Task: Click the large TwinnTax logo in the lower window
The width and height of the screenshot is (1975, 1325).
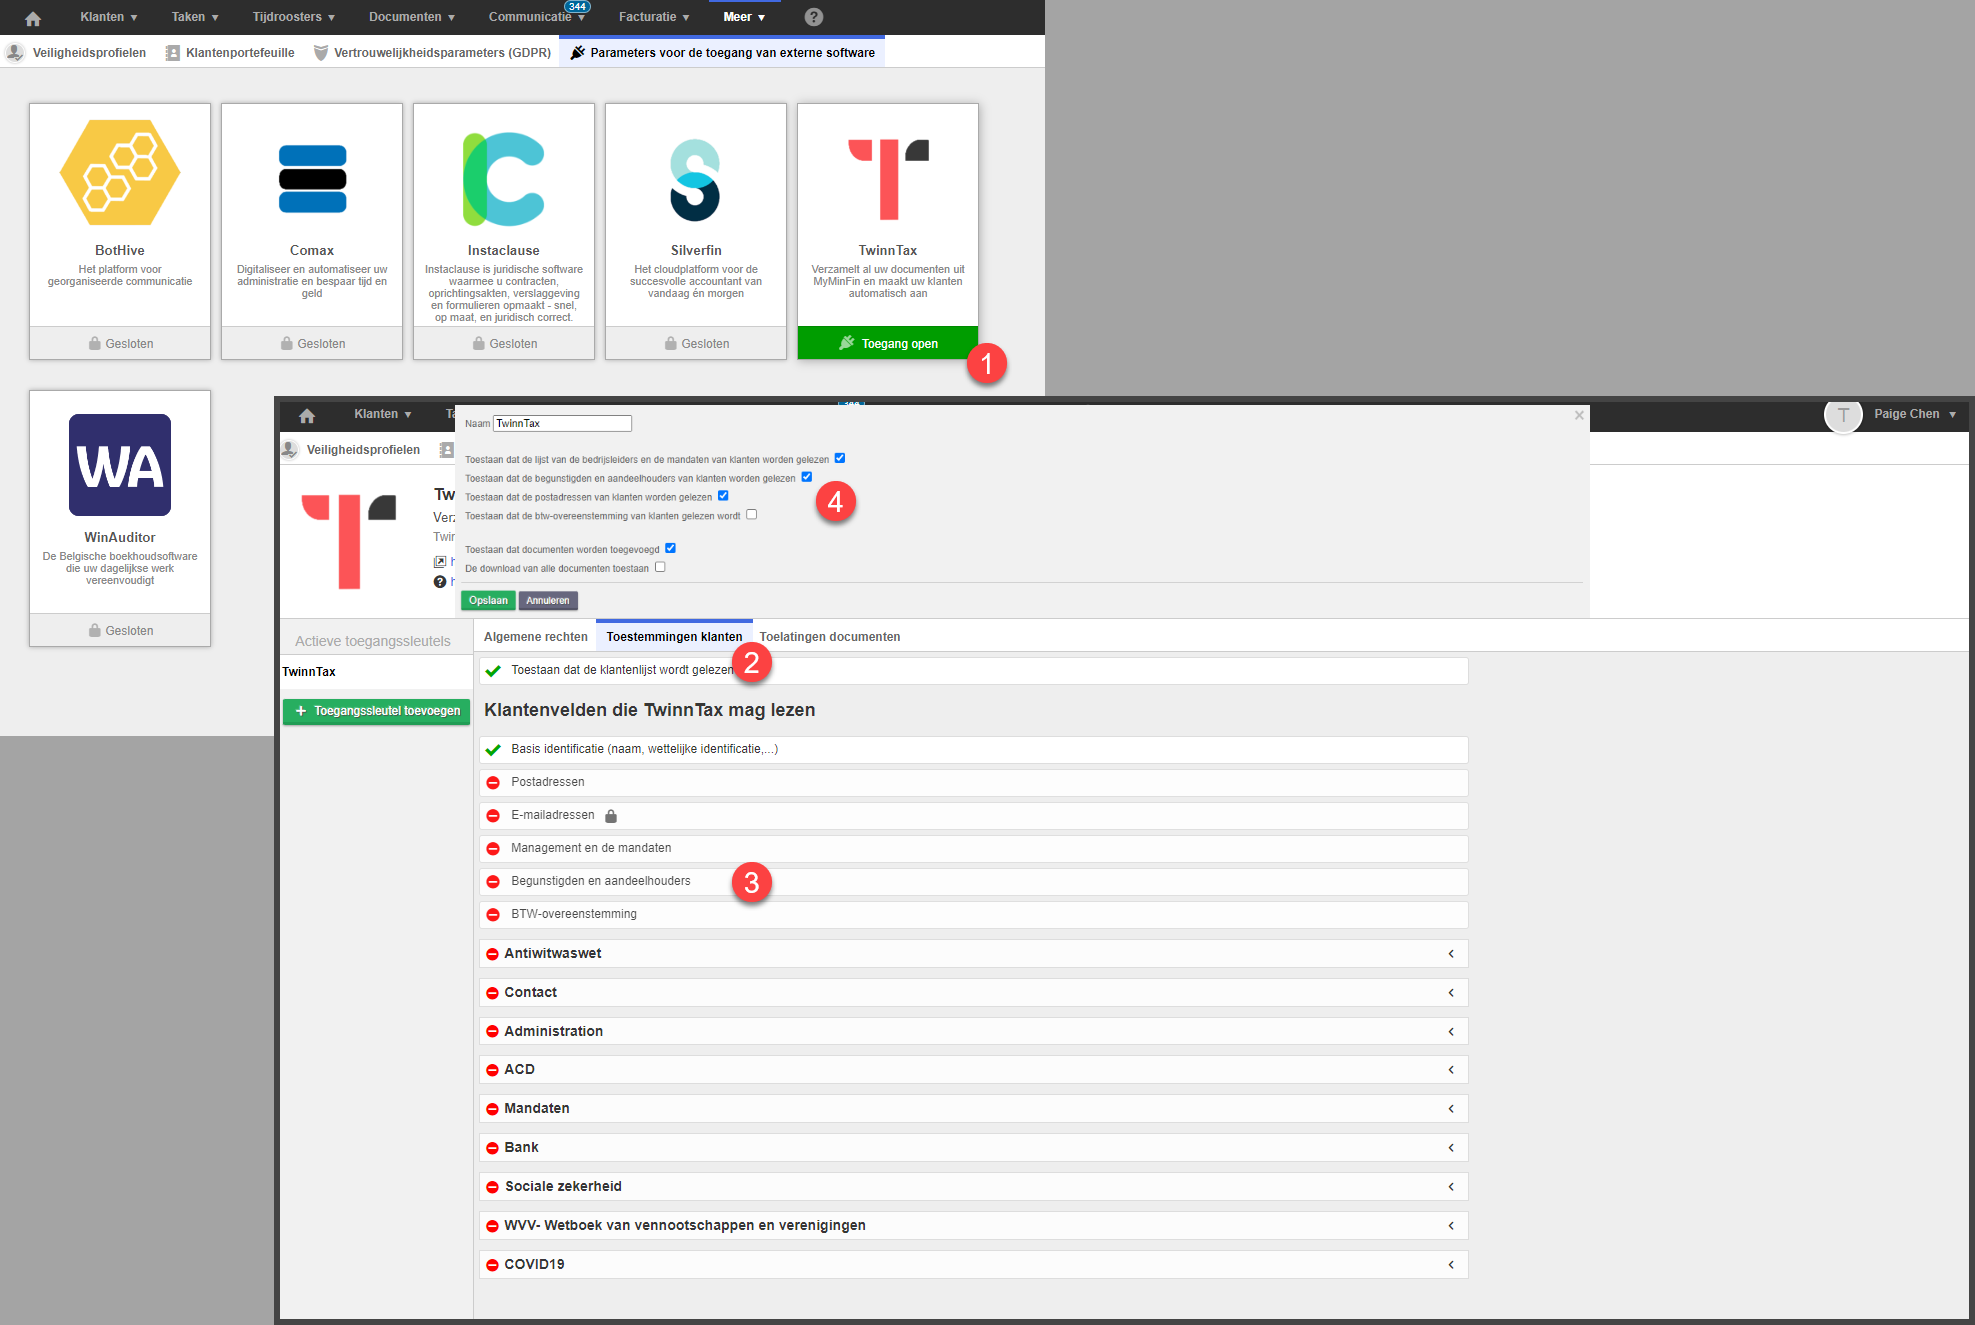Action: [x=349, y=541]
